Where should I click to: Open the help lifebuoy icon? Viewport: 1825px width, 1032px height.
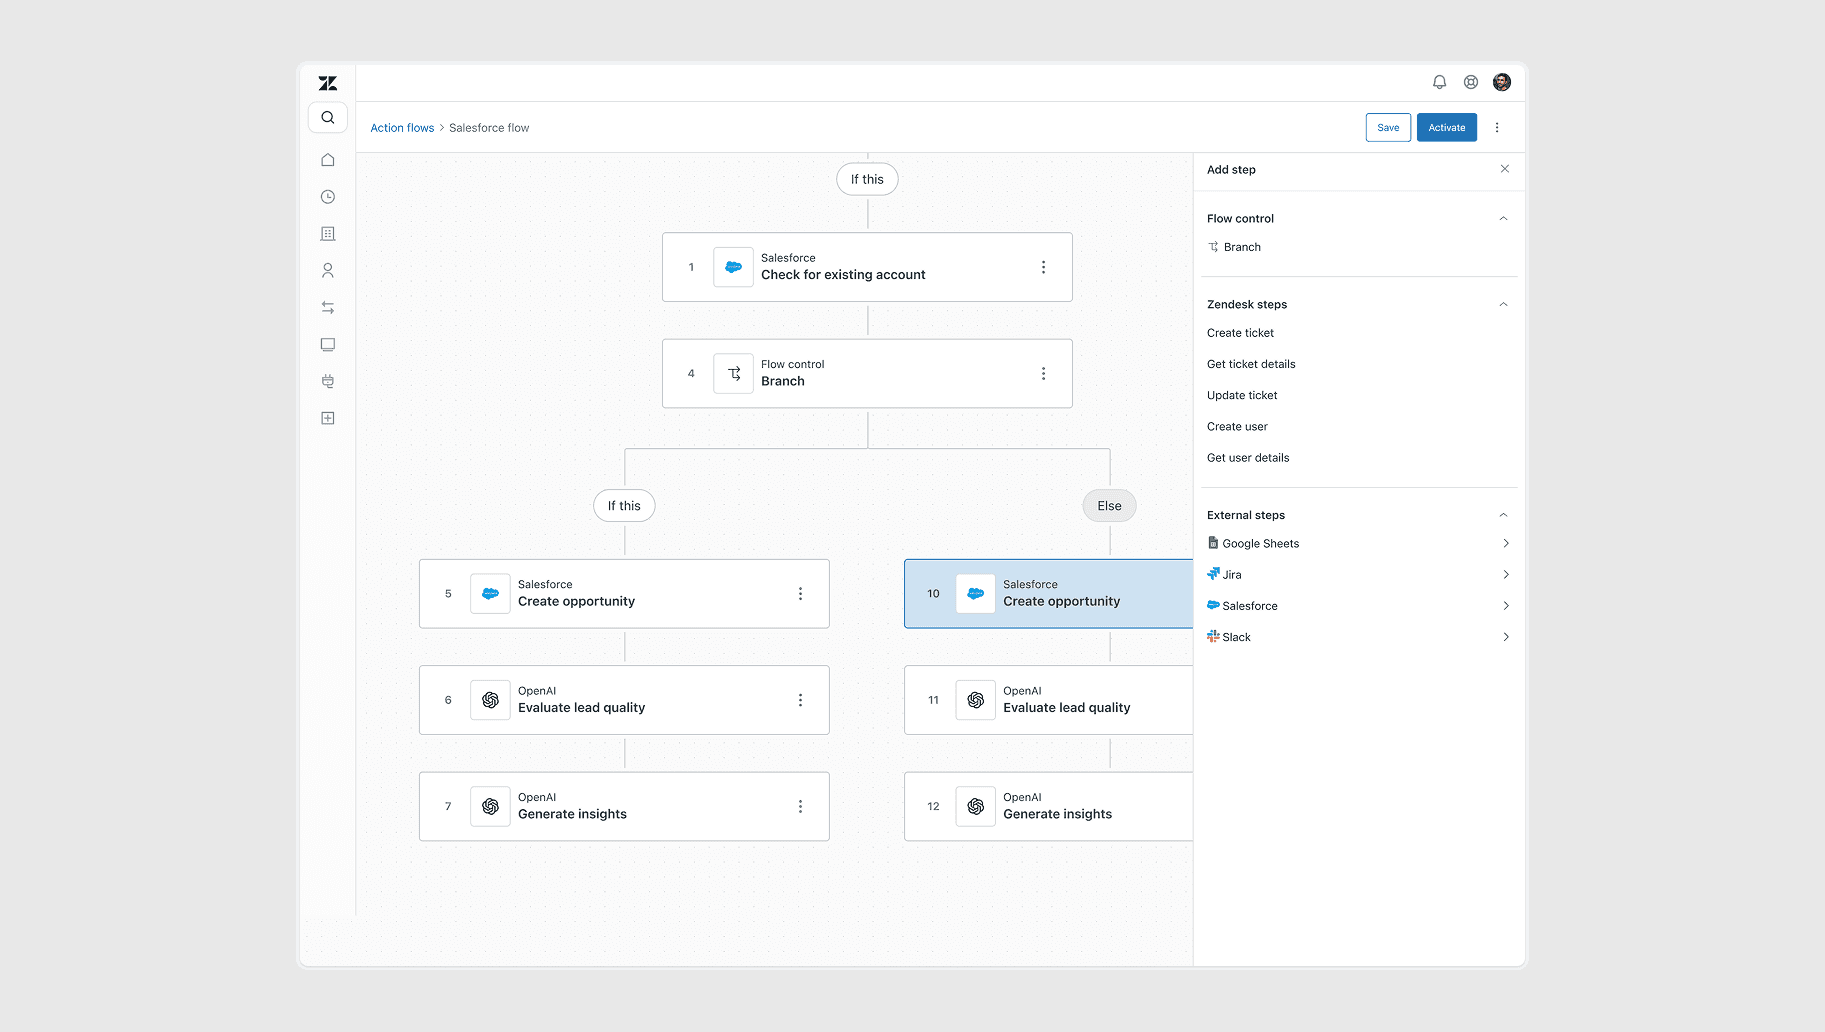1471,82
